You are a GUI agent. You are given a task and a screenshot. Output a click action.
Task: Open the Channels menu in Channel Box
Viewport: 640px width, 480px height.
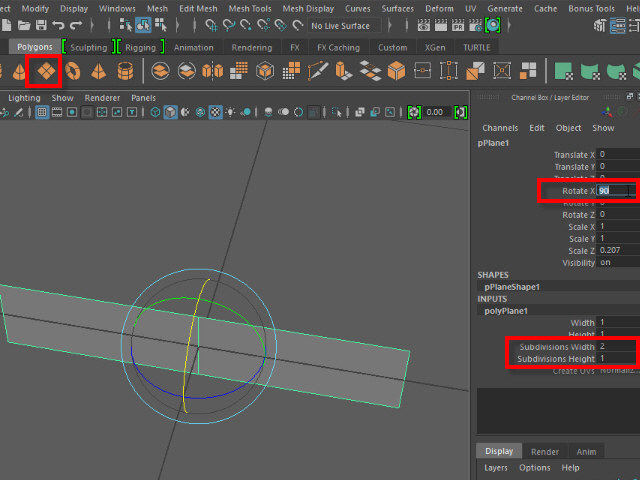(x=499, y=128)
